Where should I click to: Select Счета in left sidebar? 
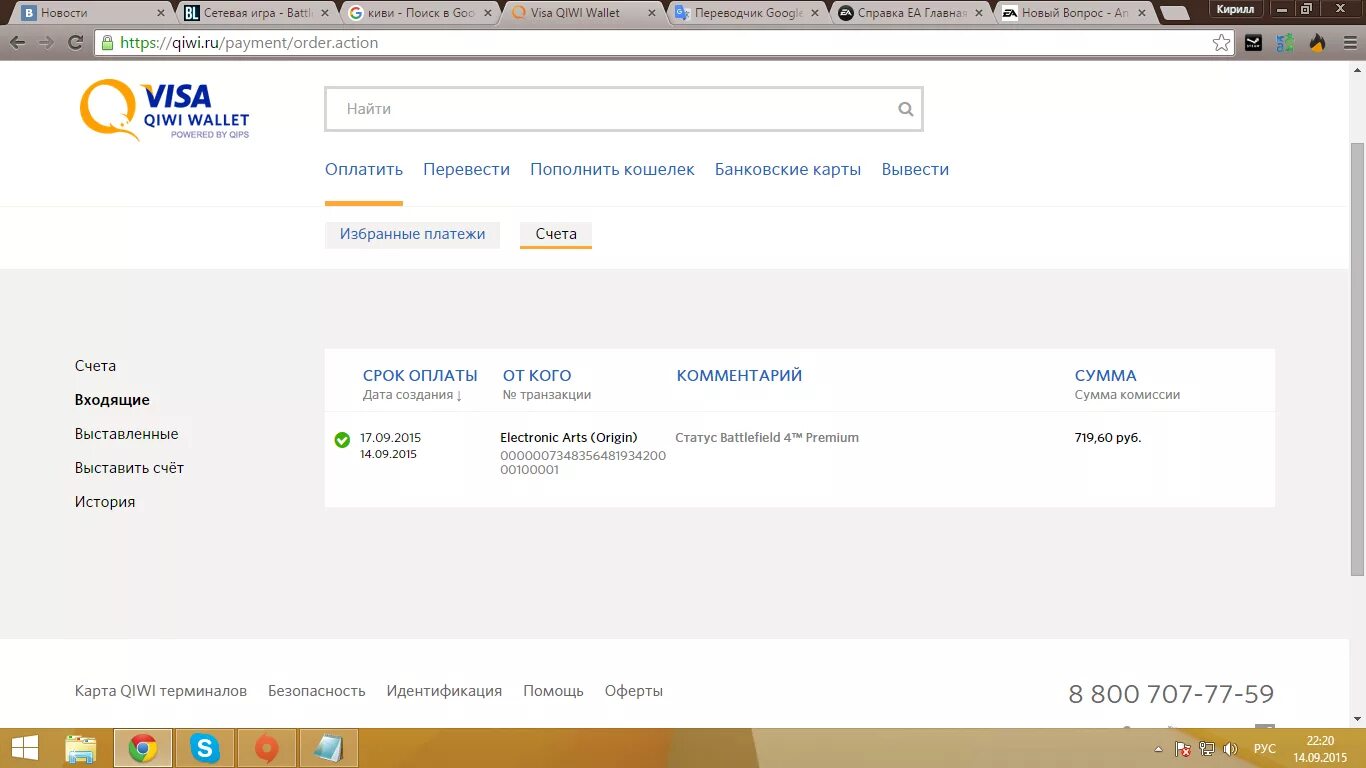95,366
